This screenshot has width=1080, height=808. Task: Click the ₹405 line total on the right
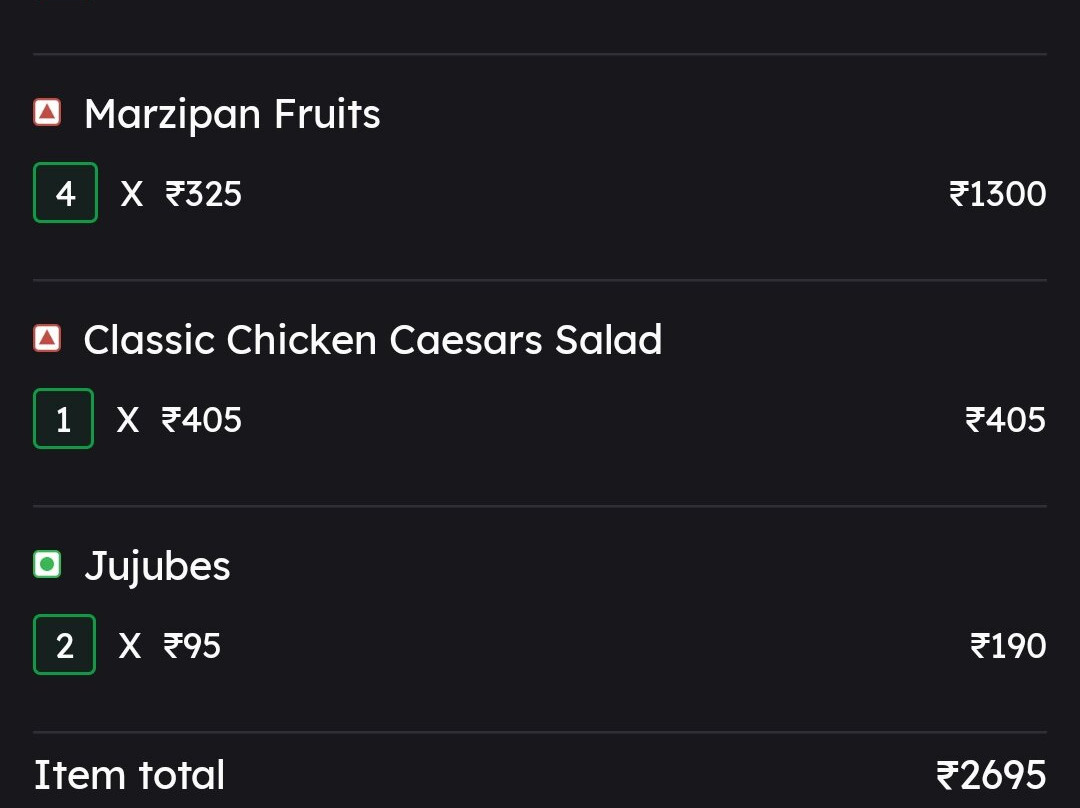(x=1006, y=419)
